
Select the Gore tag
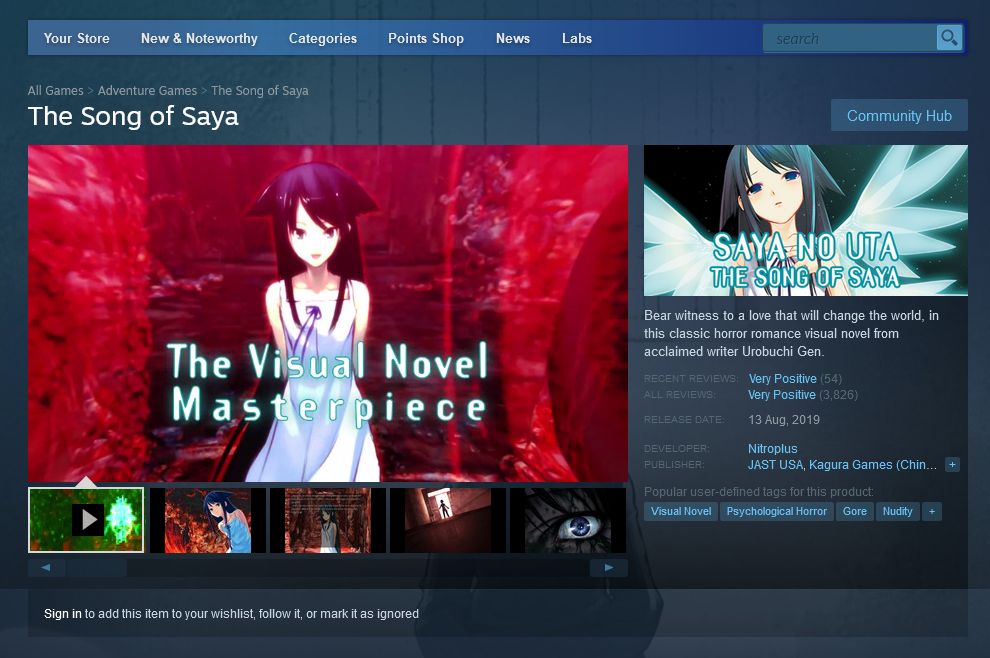(x=855, y=511)
